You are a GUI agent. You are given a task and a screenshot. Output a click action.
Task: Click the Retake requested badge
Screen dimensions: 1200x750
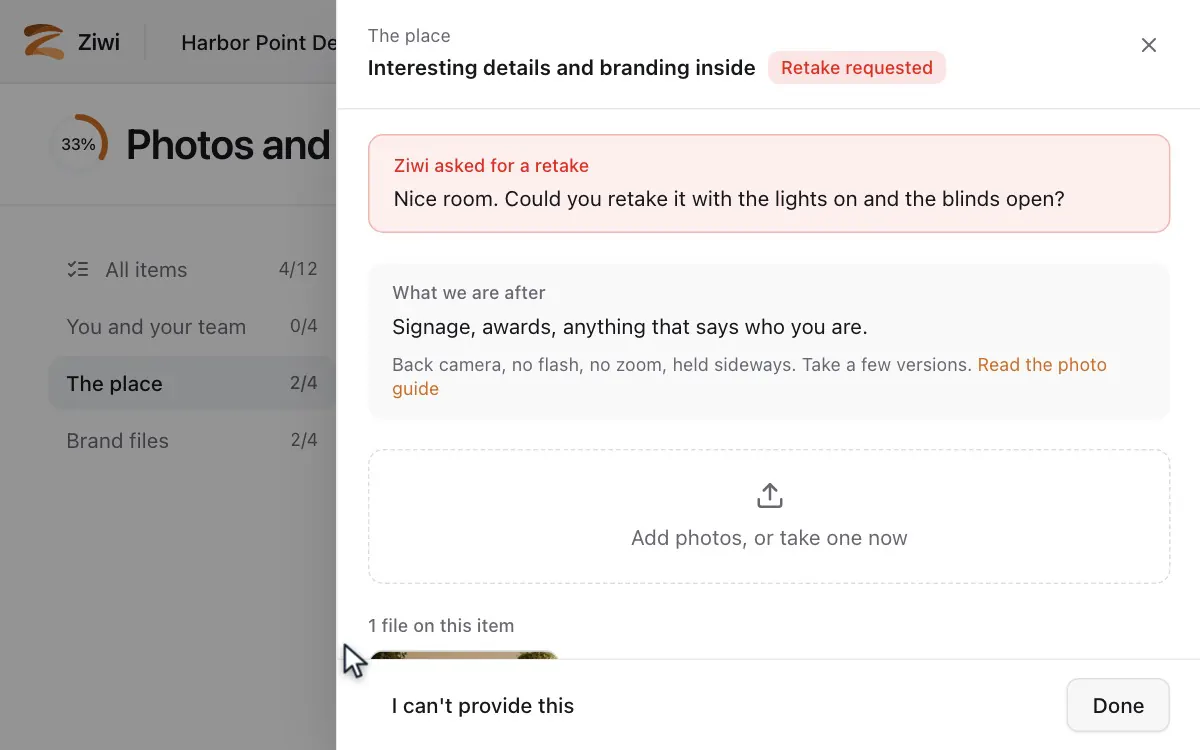coord(857,68)
